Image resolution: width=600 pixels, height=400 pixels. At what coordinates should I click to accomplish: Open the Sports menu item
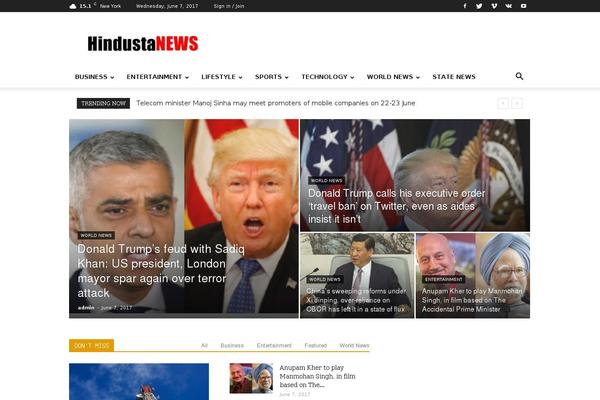tap(268, 77)
